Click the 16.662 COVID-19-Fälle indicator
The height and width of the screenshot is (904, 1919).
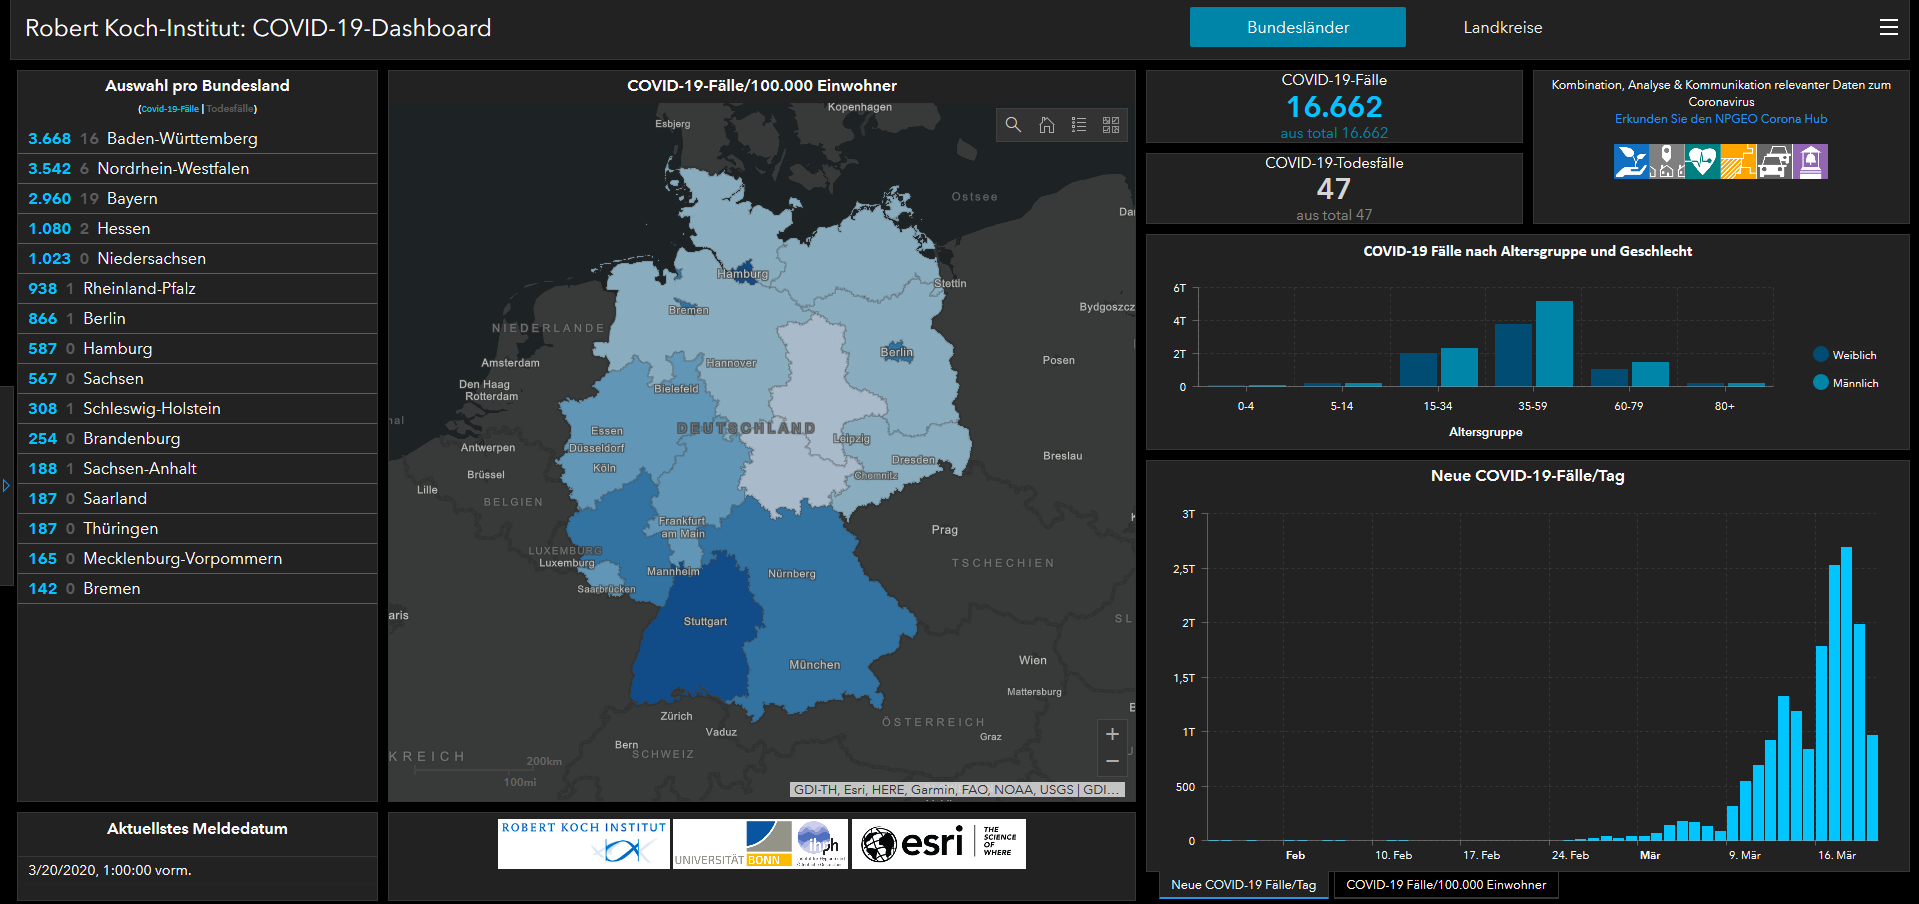[x=1334, y=107]
